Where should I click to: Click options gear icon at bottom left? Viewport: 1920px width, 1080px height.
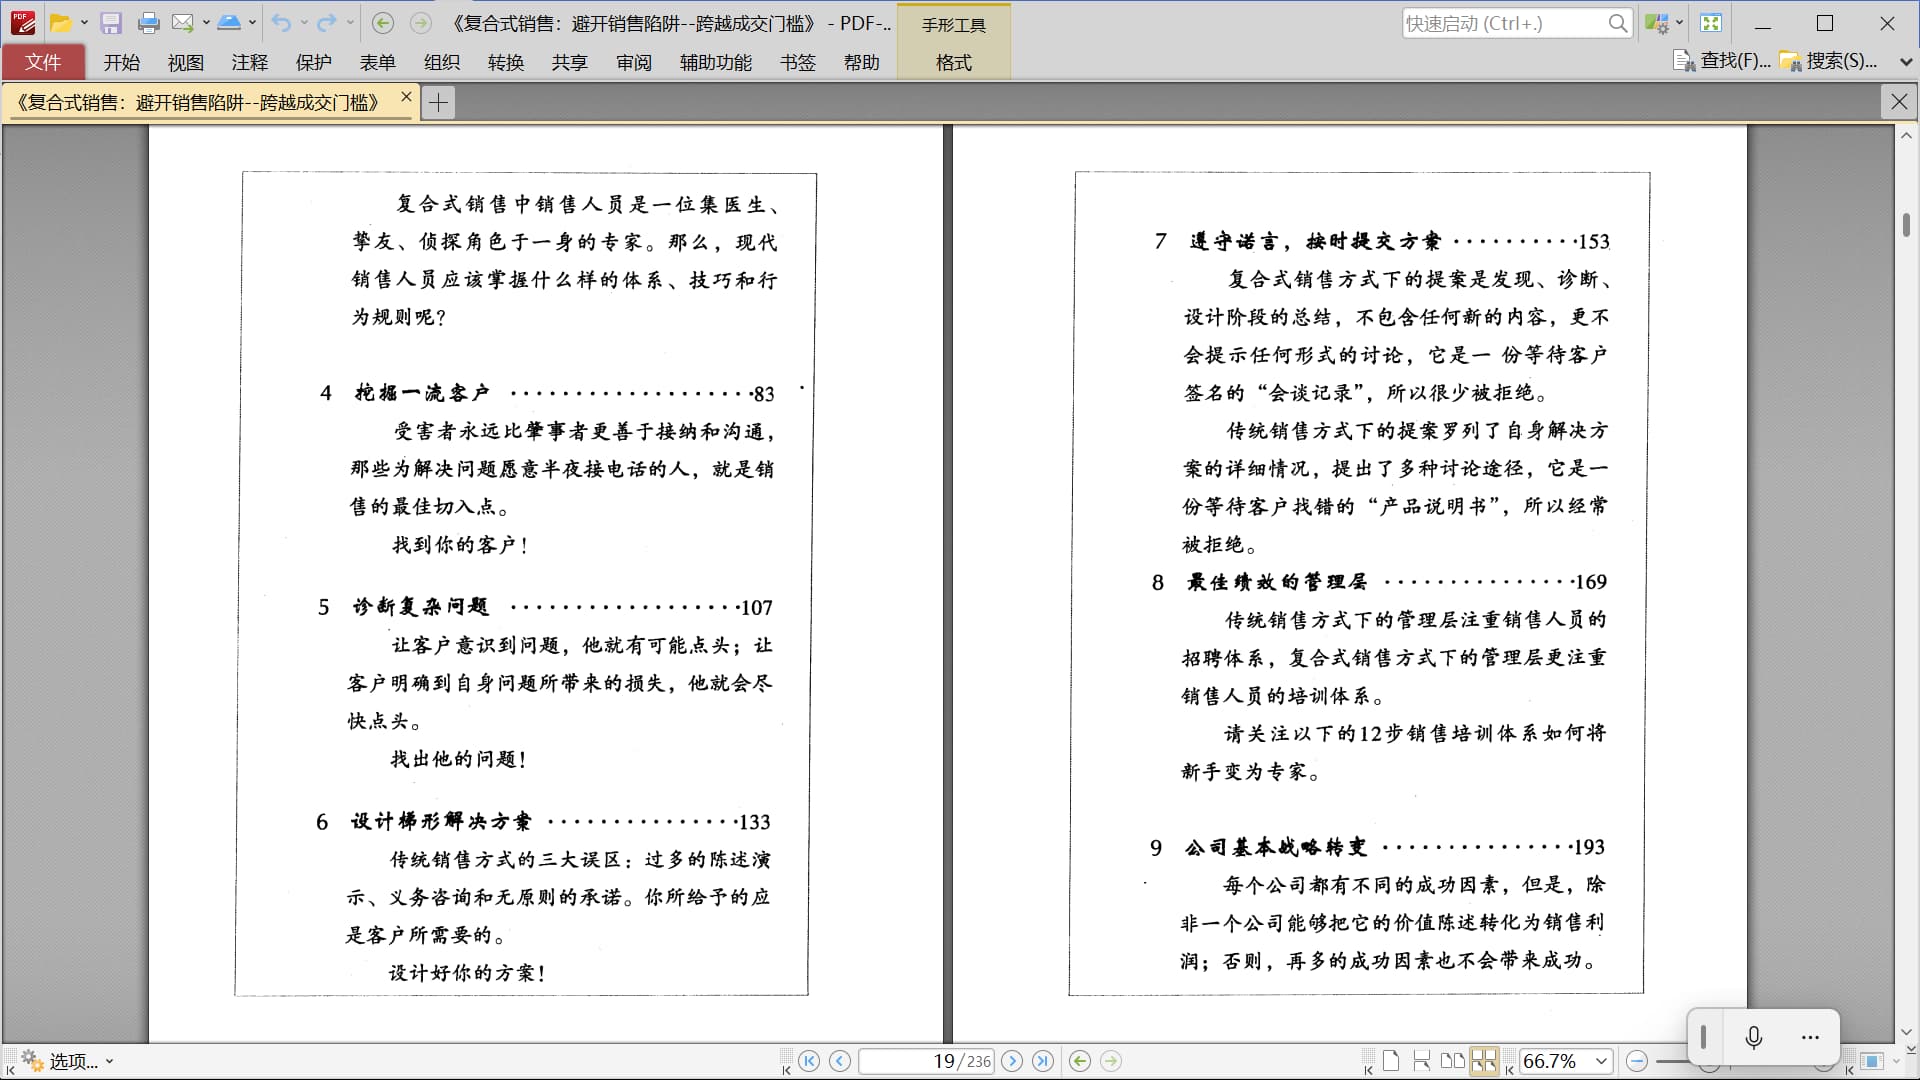pyautogui.click(x=32, y=1060)
